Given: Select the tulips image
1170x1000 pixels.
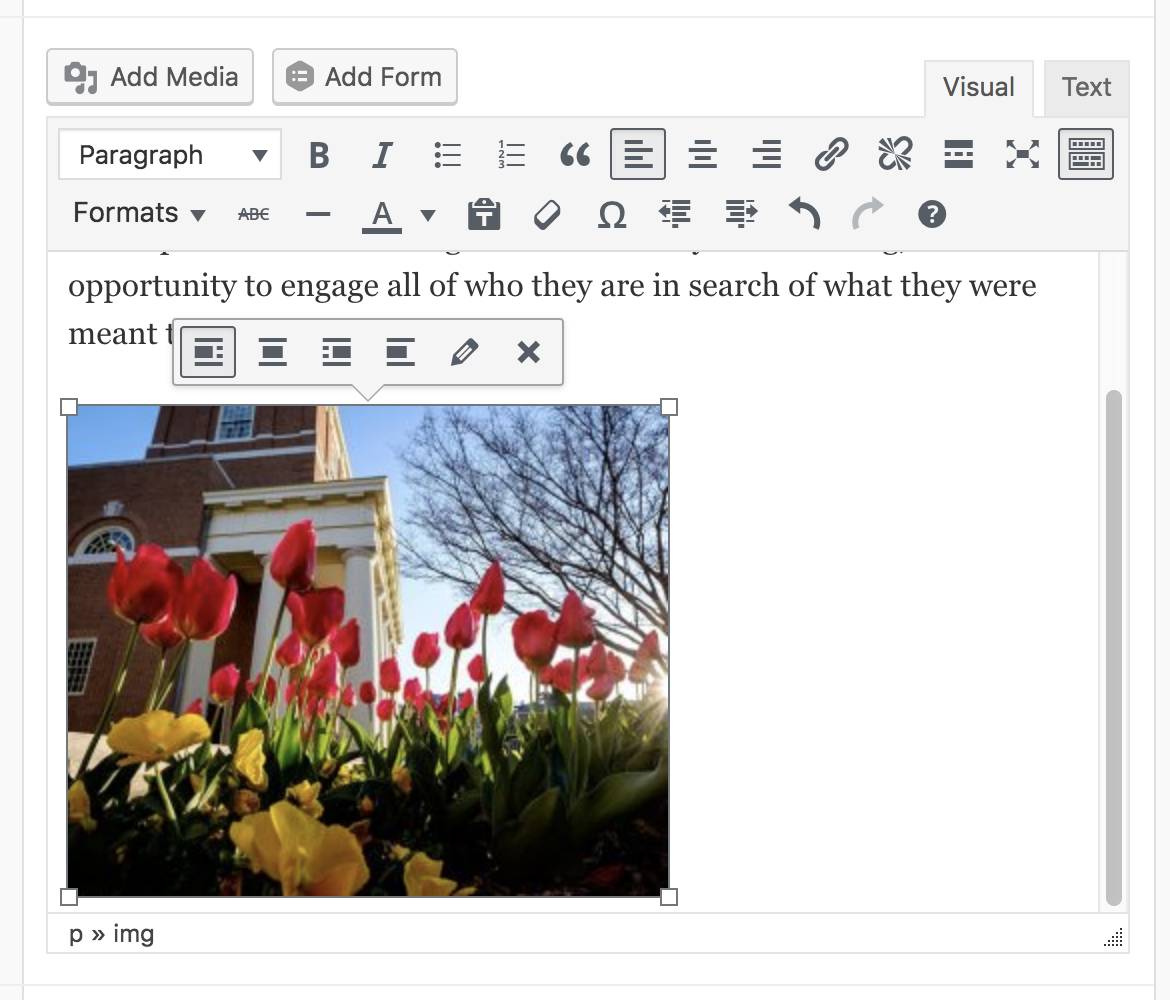Looking at the screenshot, I should click(368, 650).
